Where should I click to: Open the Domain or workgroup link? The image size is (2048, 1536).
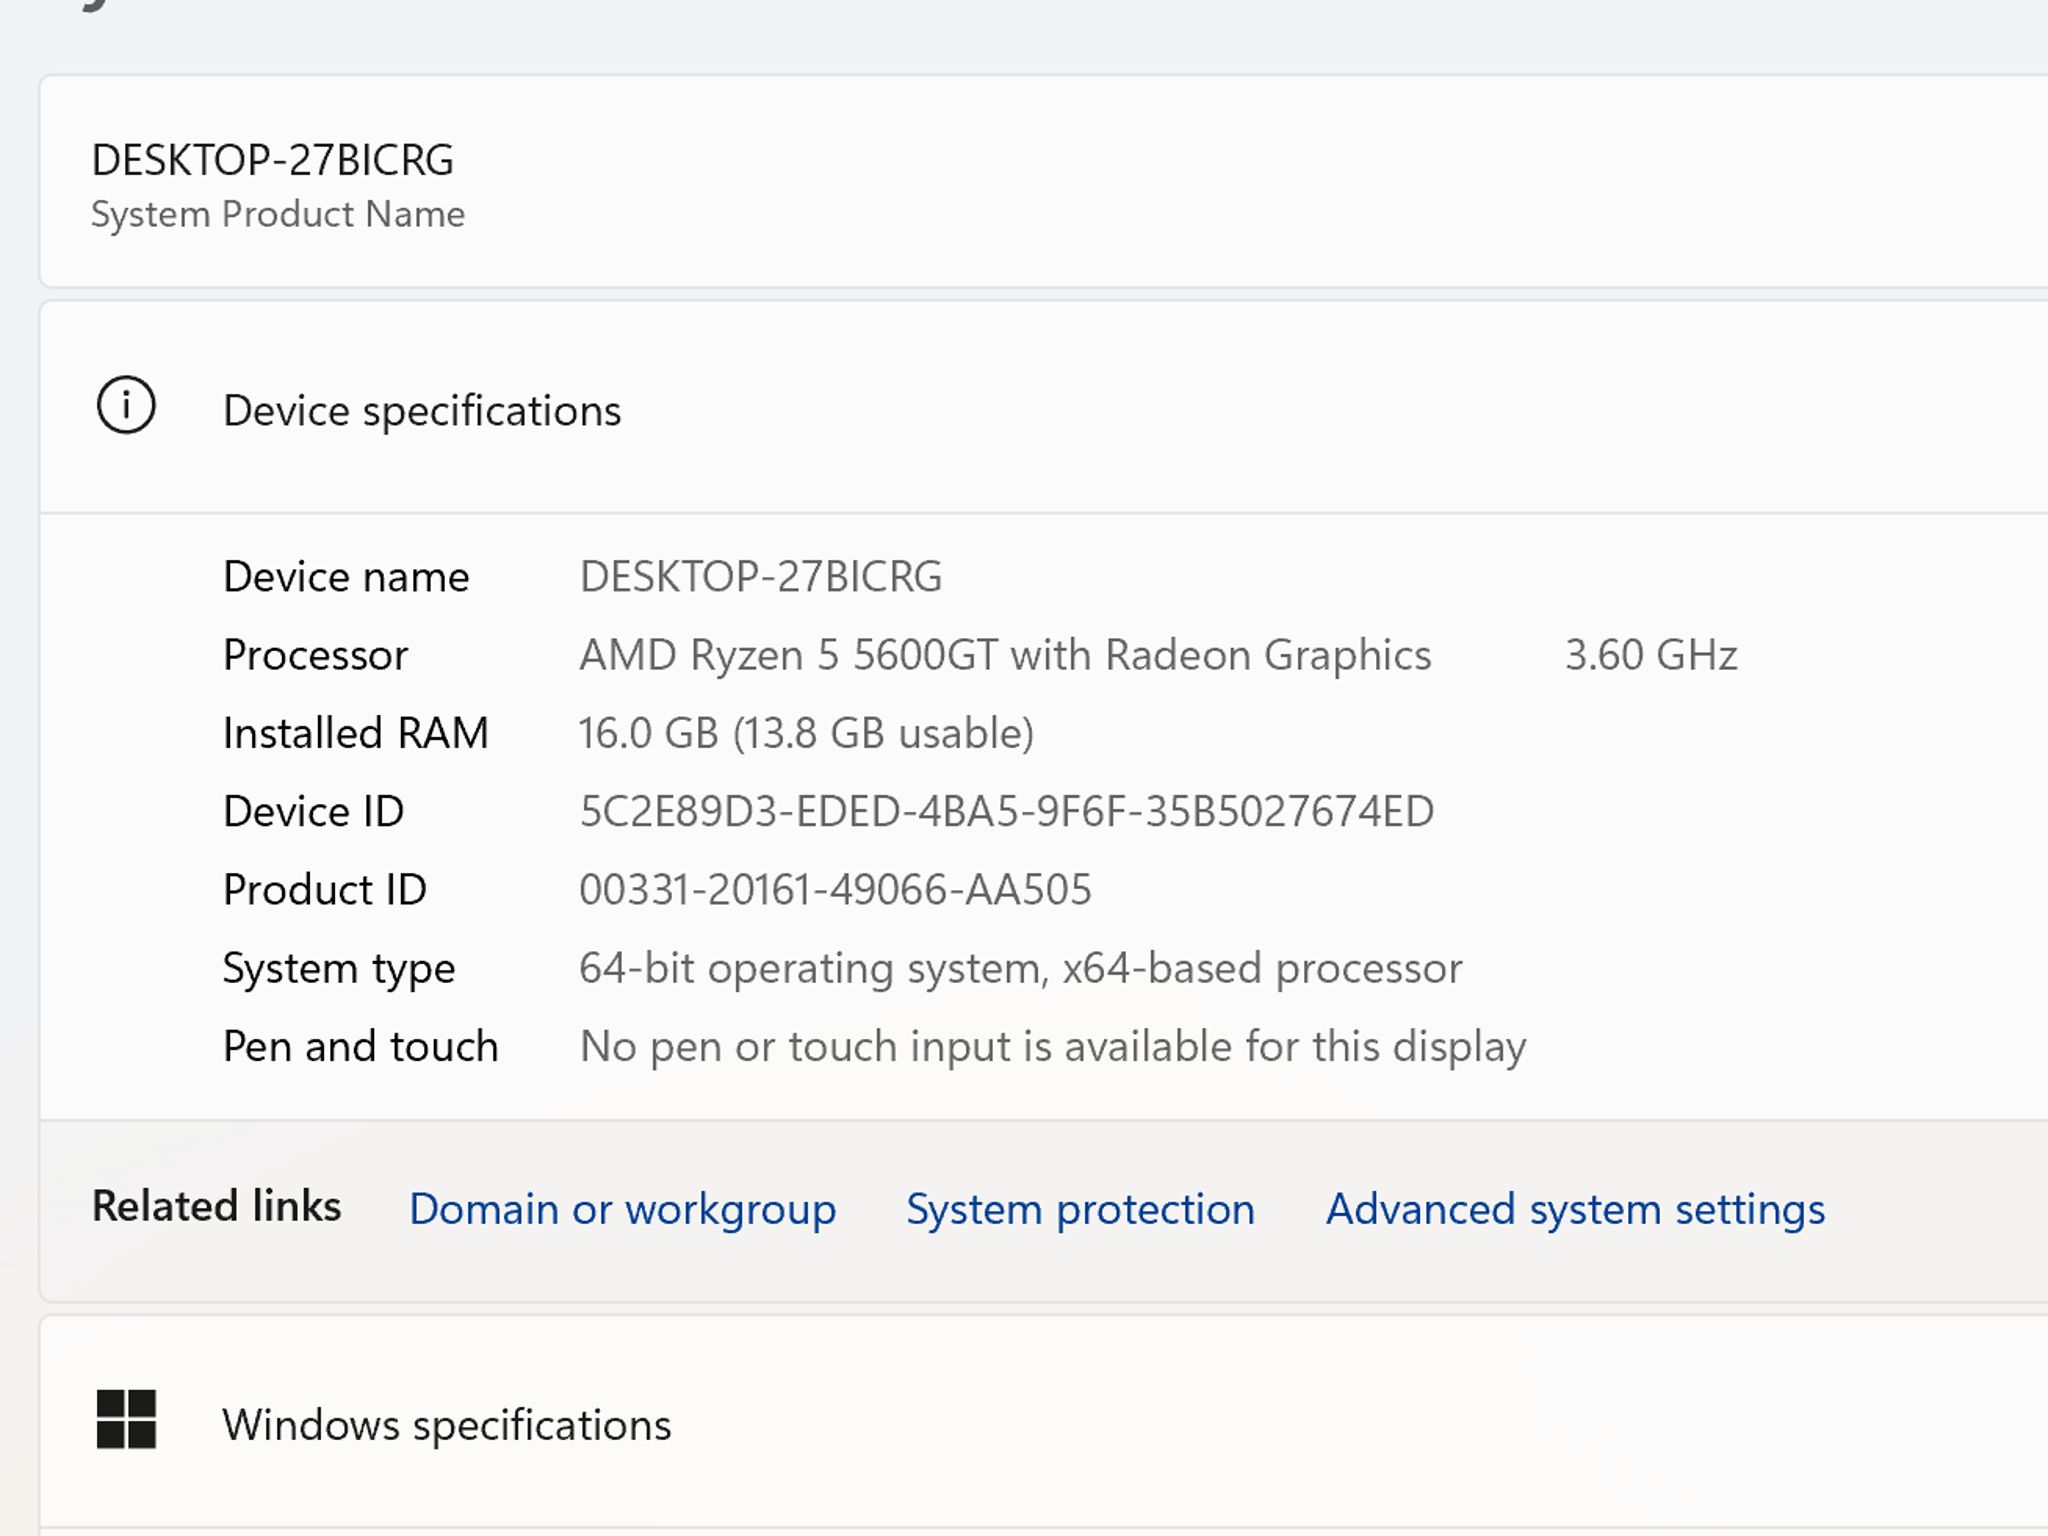click(x=623, y=1210)
